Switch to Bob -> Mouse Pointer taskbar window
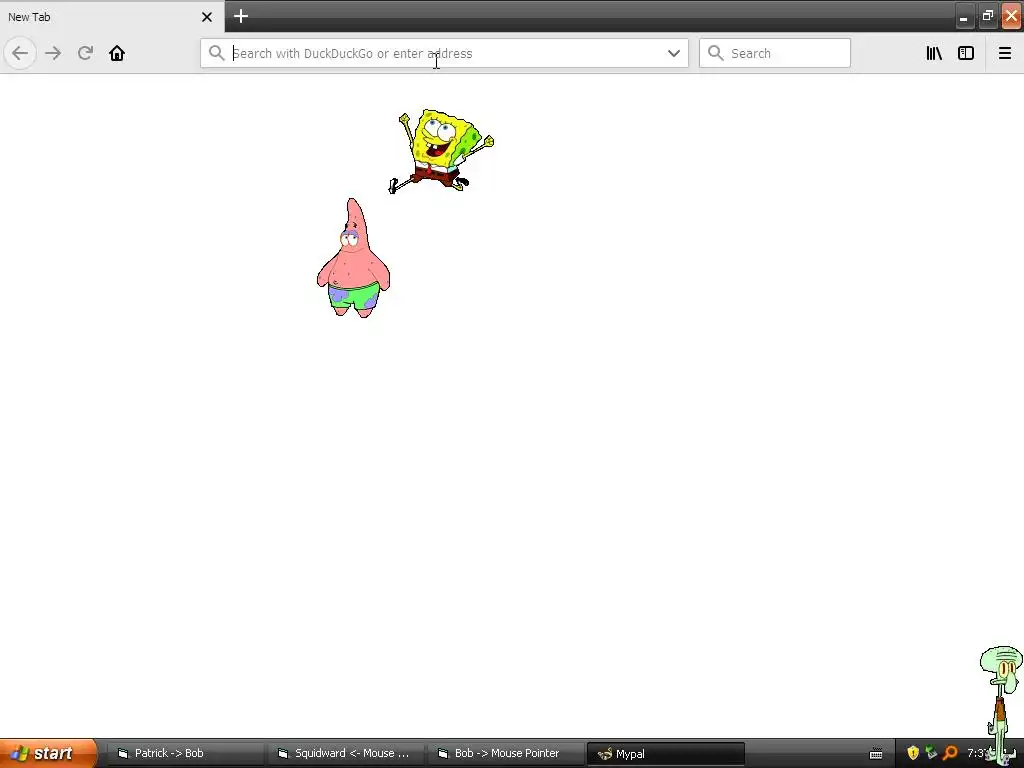Image resolution: width=1024 pixels, height=768 pixels. pyautogui.click(x=505, y=754)
